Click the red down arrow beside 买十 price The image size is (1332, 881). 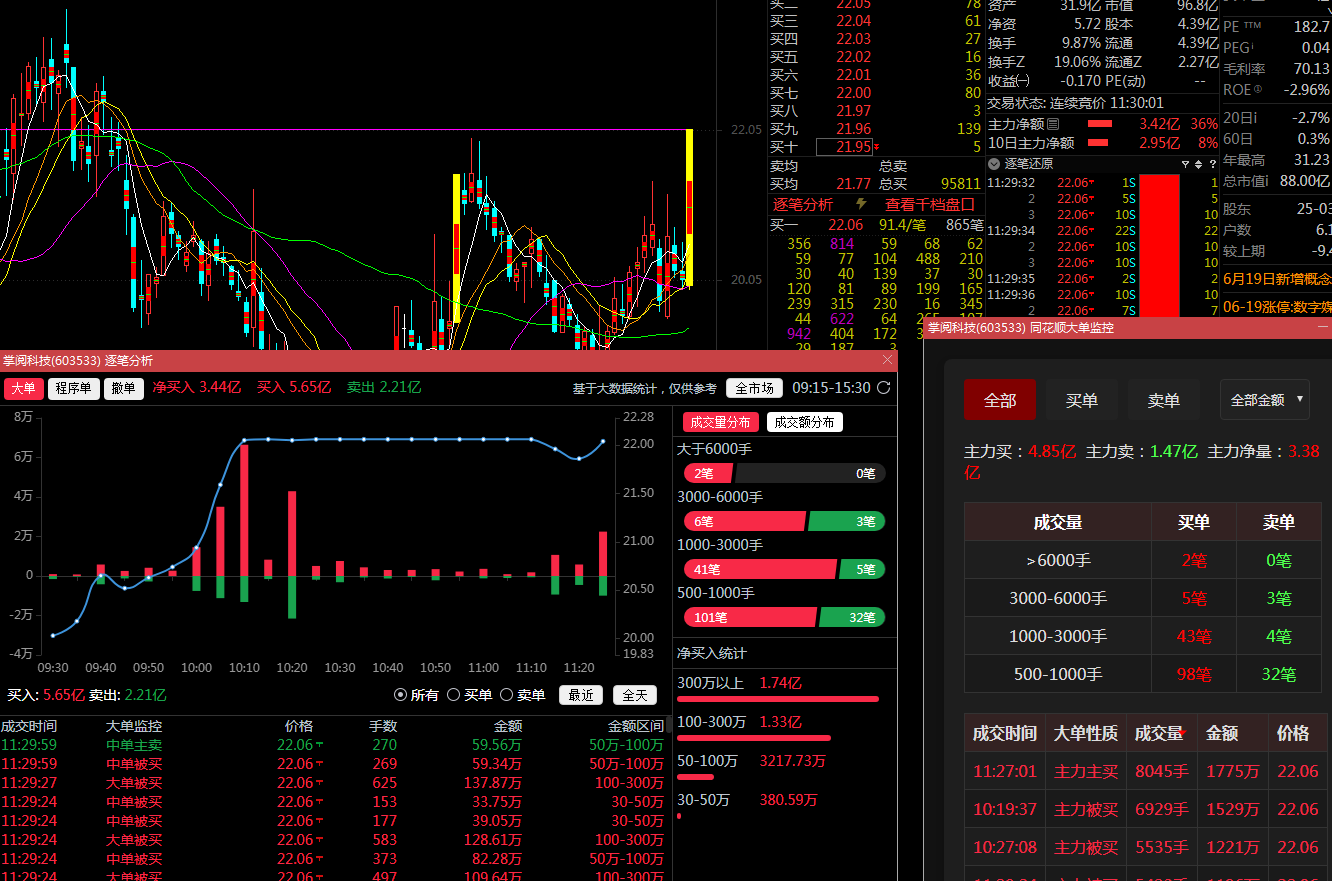[x=877, y=148]
